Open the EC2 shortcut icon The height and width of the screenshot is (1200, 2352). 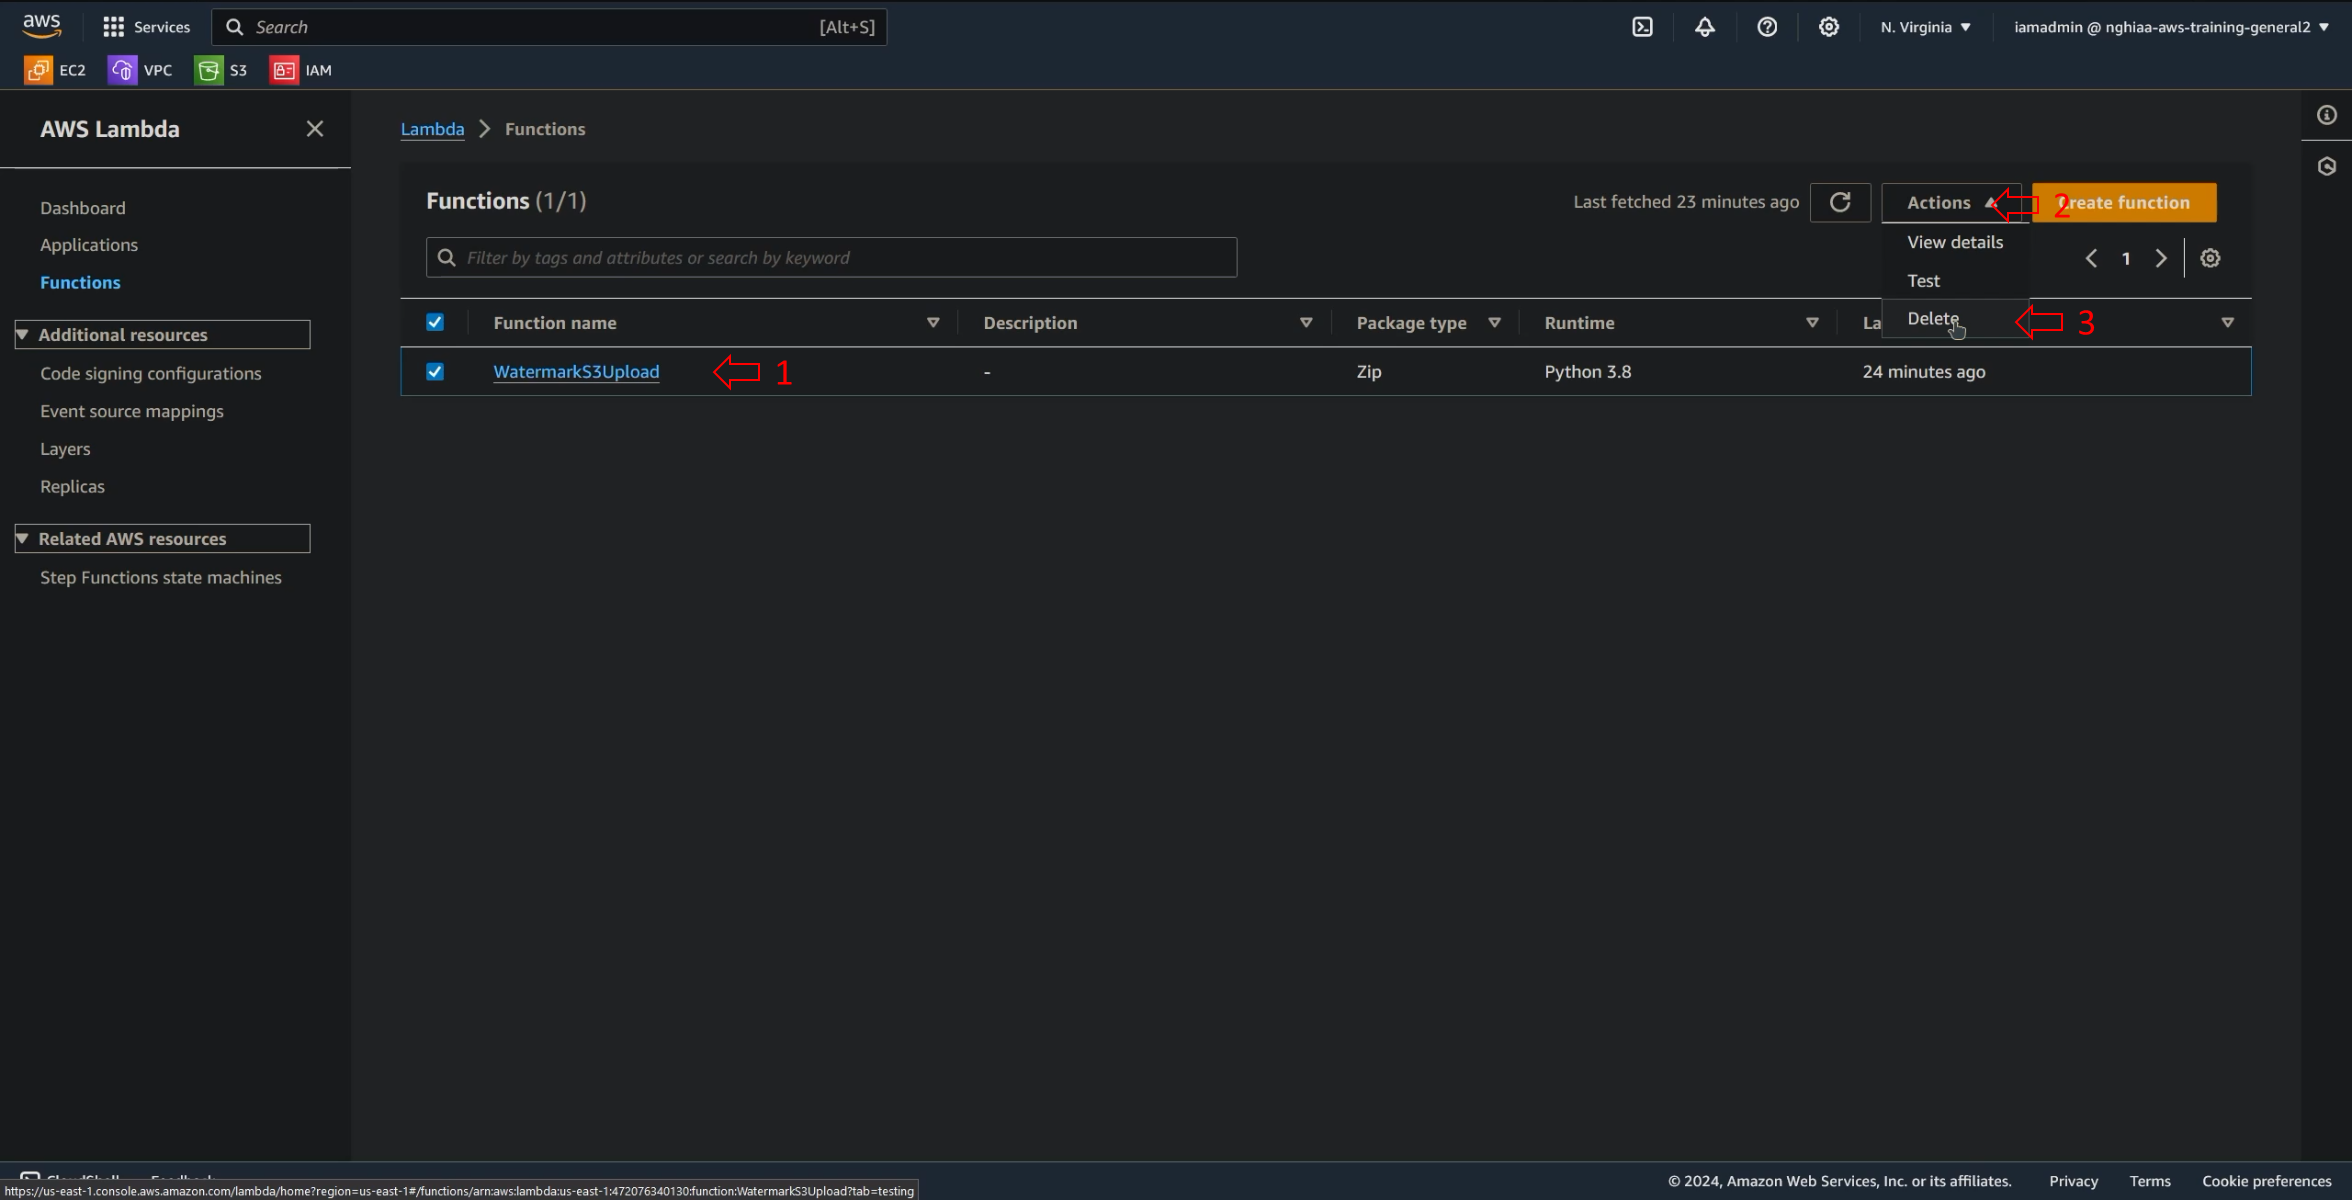tap(38, 70)
